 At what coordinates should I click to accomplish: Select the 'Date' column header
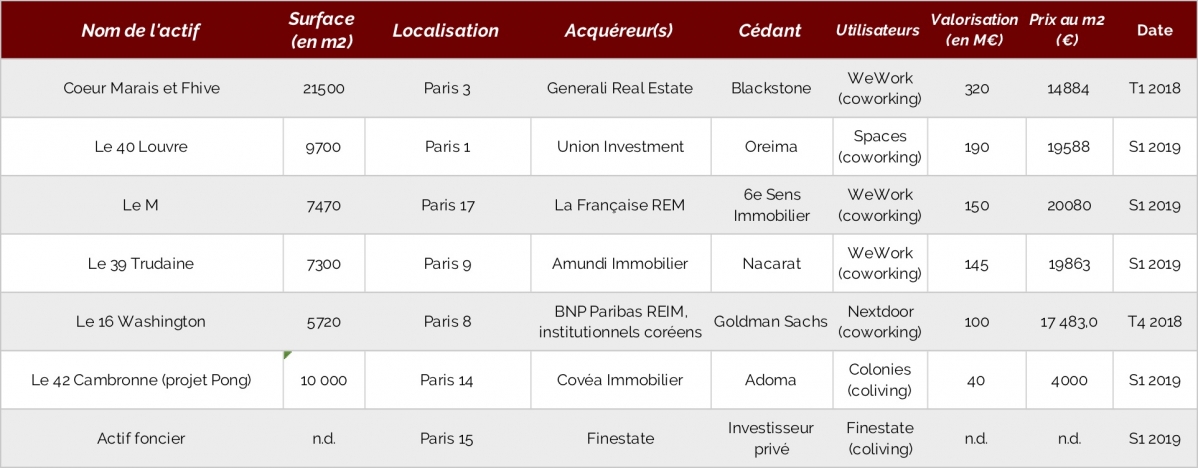[1154, 31]
